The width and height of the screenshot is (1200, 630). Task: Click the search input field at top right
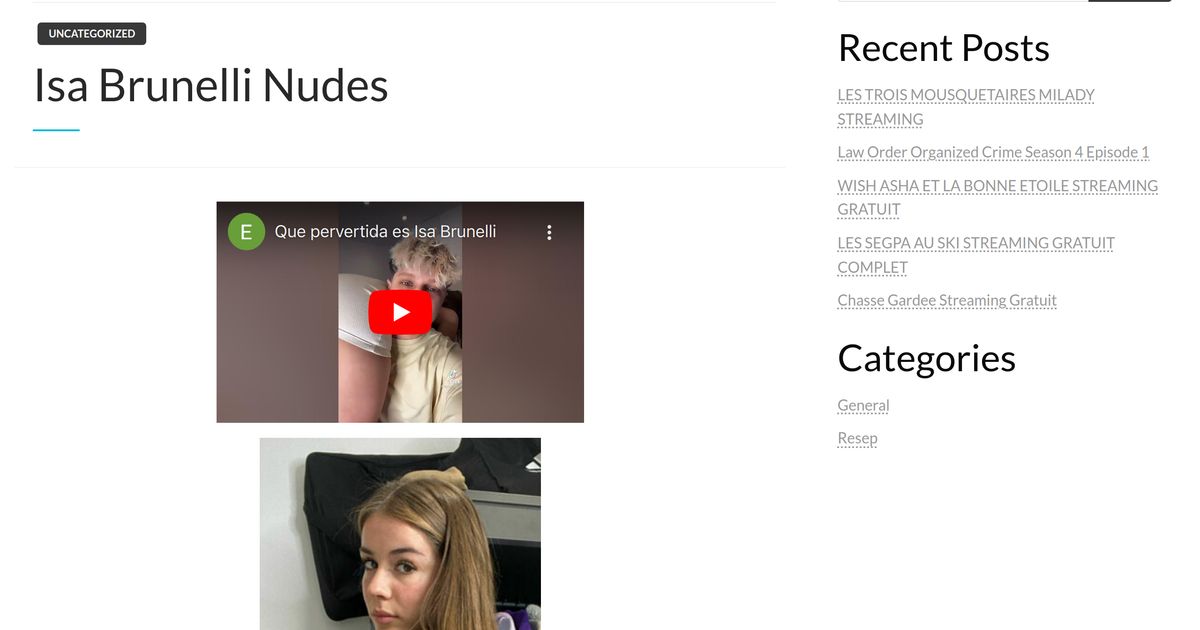962,1
